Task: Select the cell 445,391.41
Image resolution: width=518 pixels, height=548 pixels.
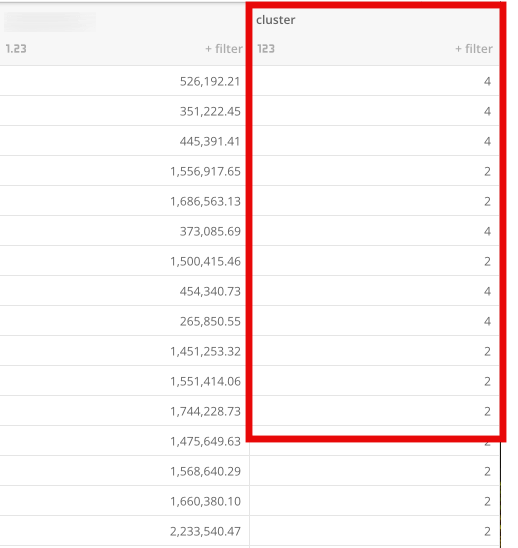Action: [x=210, y=142]
